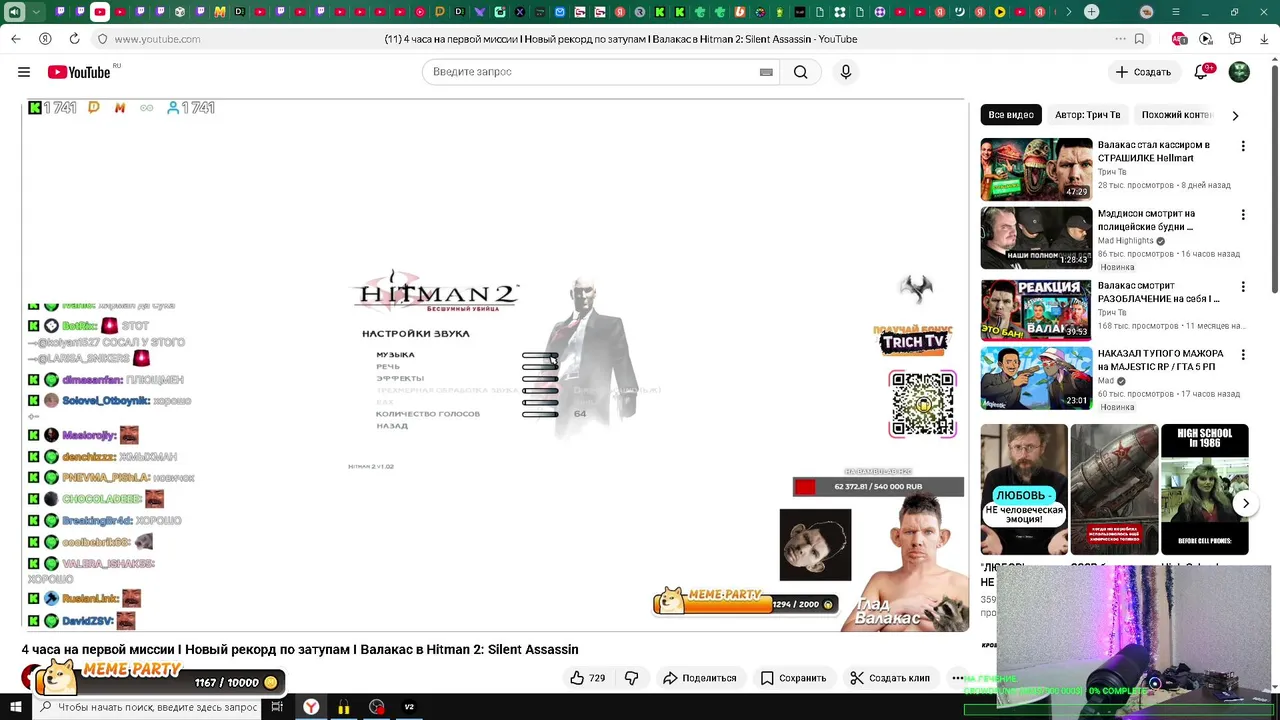Dislike the video with thumbs-down
Image resolution: width=1280 pixels, height=720 pixels.
coord(631,678)
